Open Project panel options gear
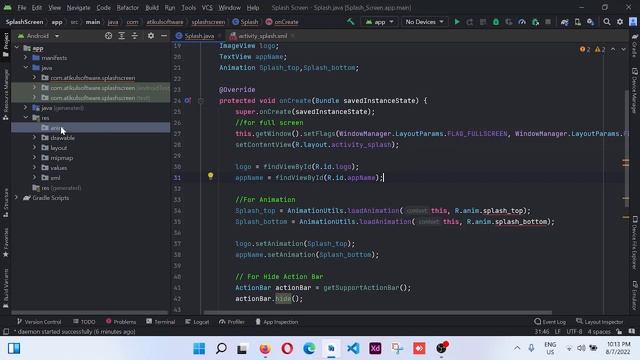 (x=151, y=36)
